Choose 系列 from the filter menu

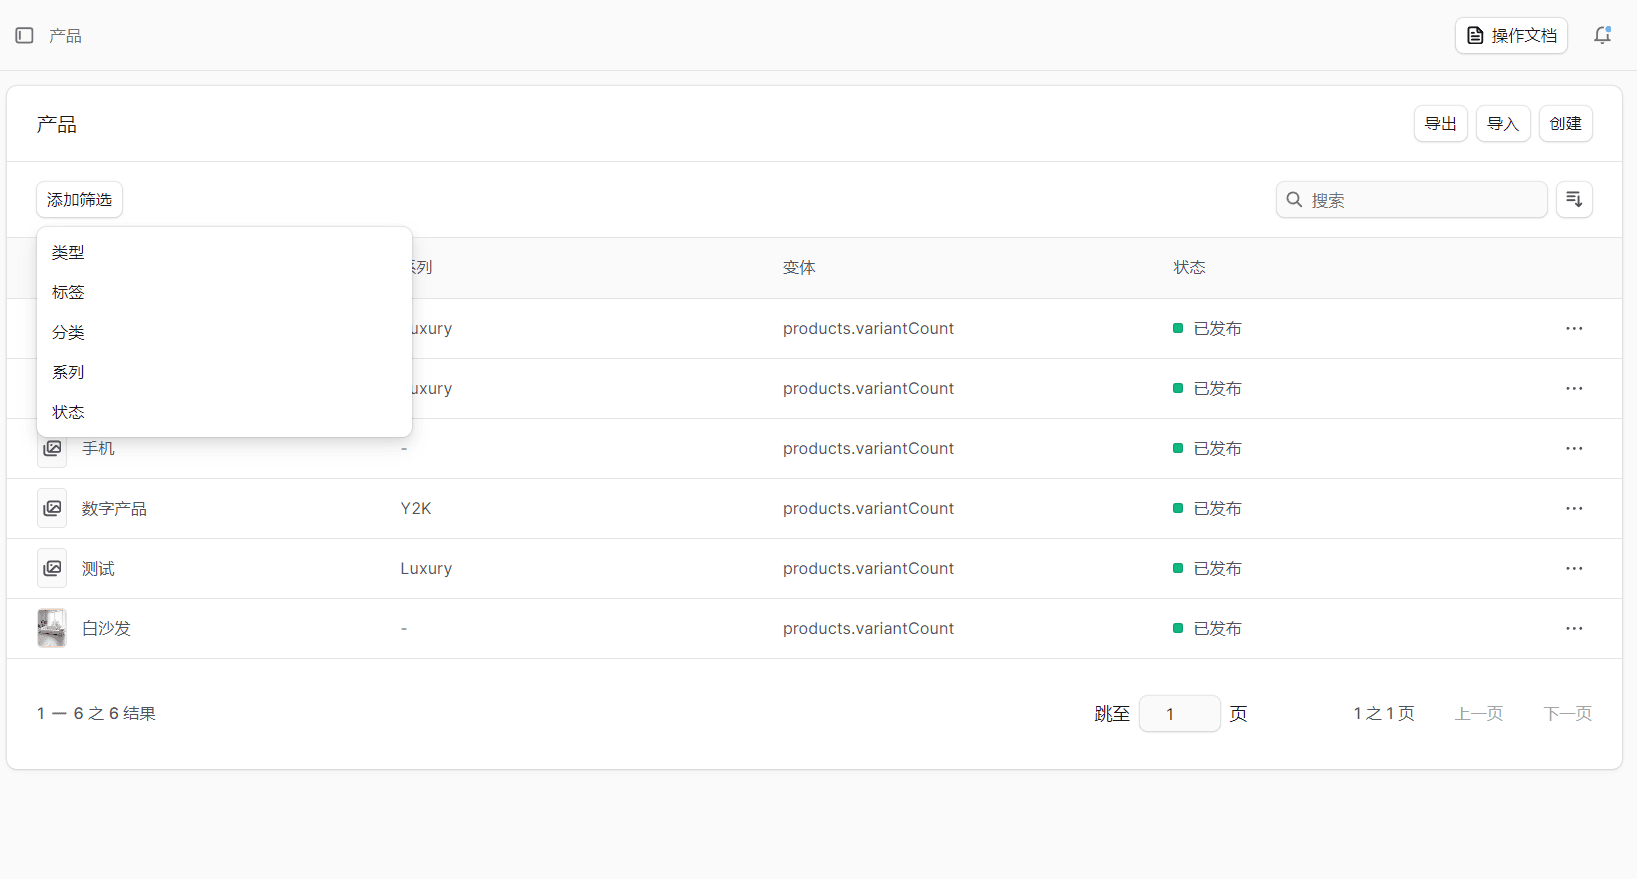(69, 373)
